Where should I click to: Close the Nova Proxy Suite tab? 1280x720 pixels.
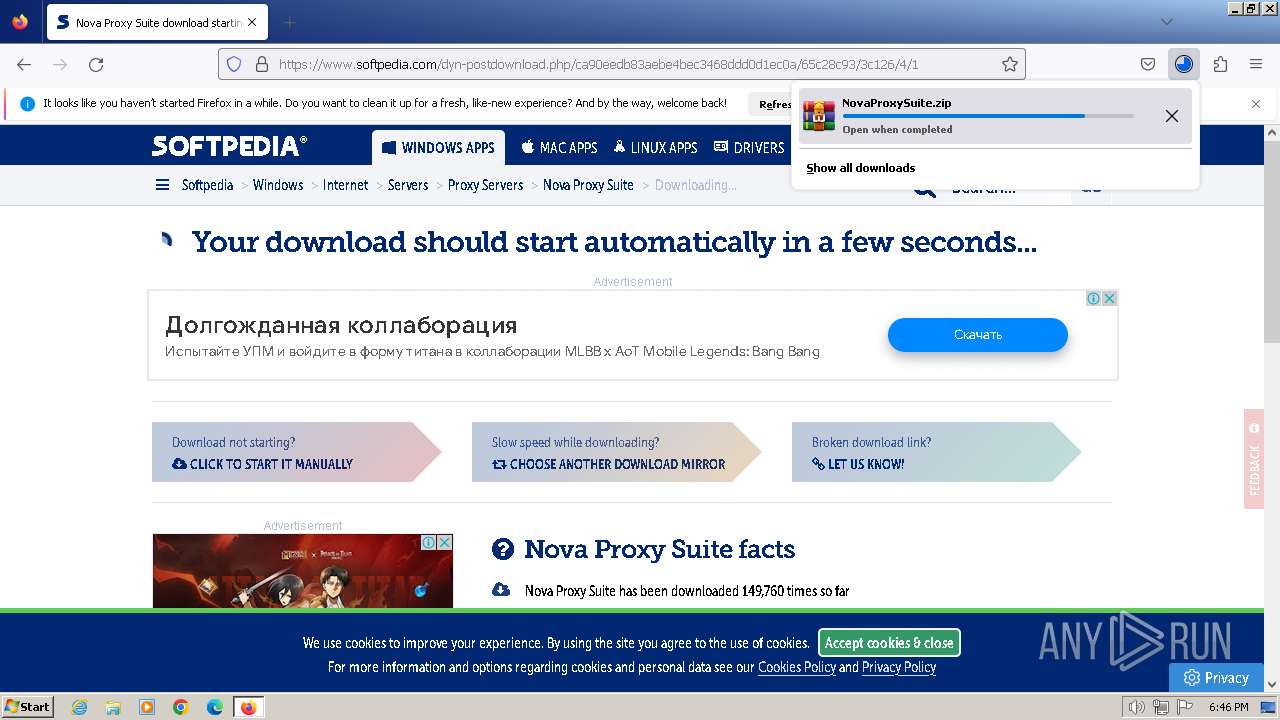[251, 22]
